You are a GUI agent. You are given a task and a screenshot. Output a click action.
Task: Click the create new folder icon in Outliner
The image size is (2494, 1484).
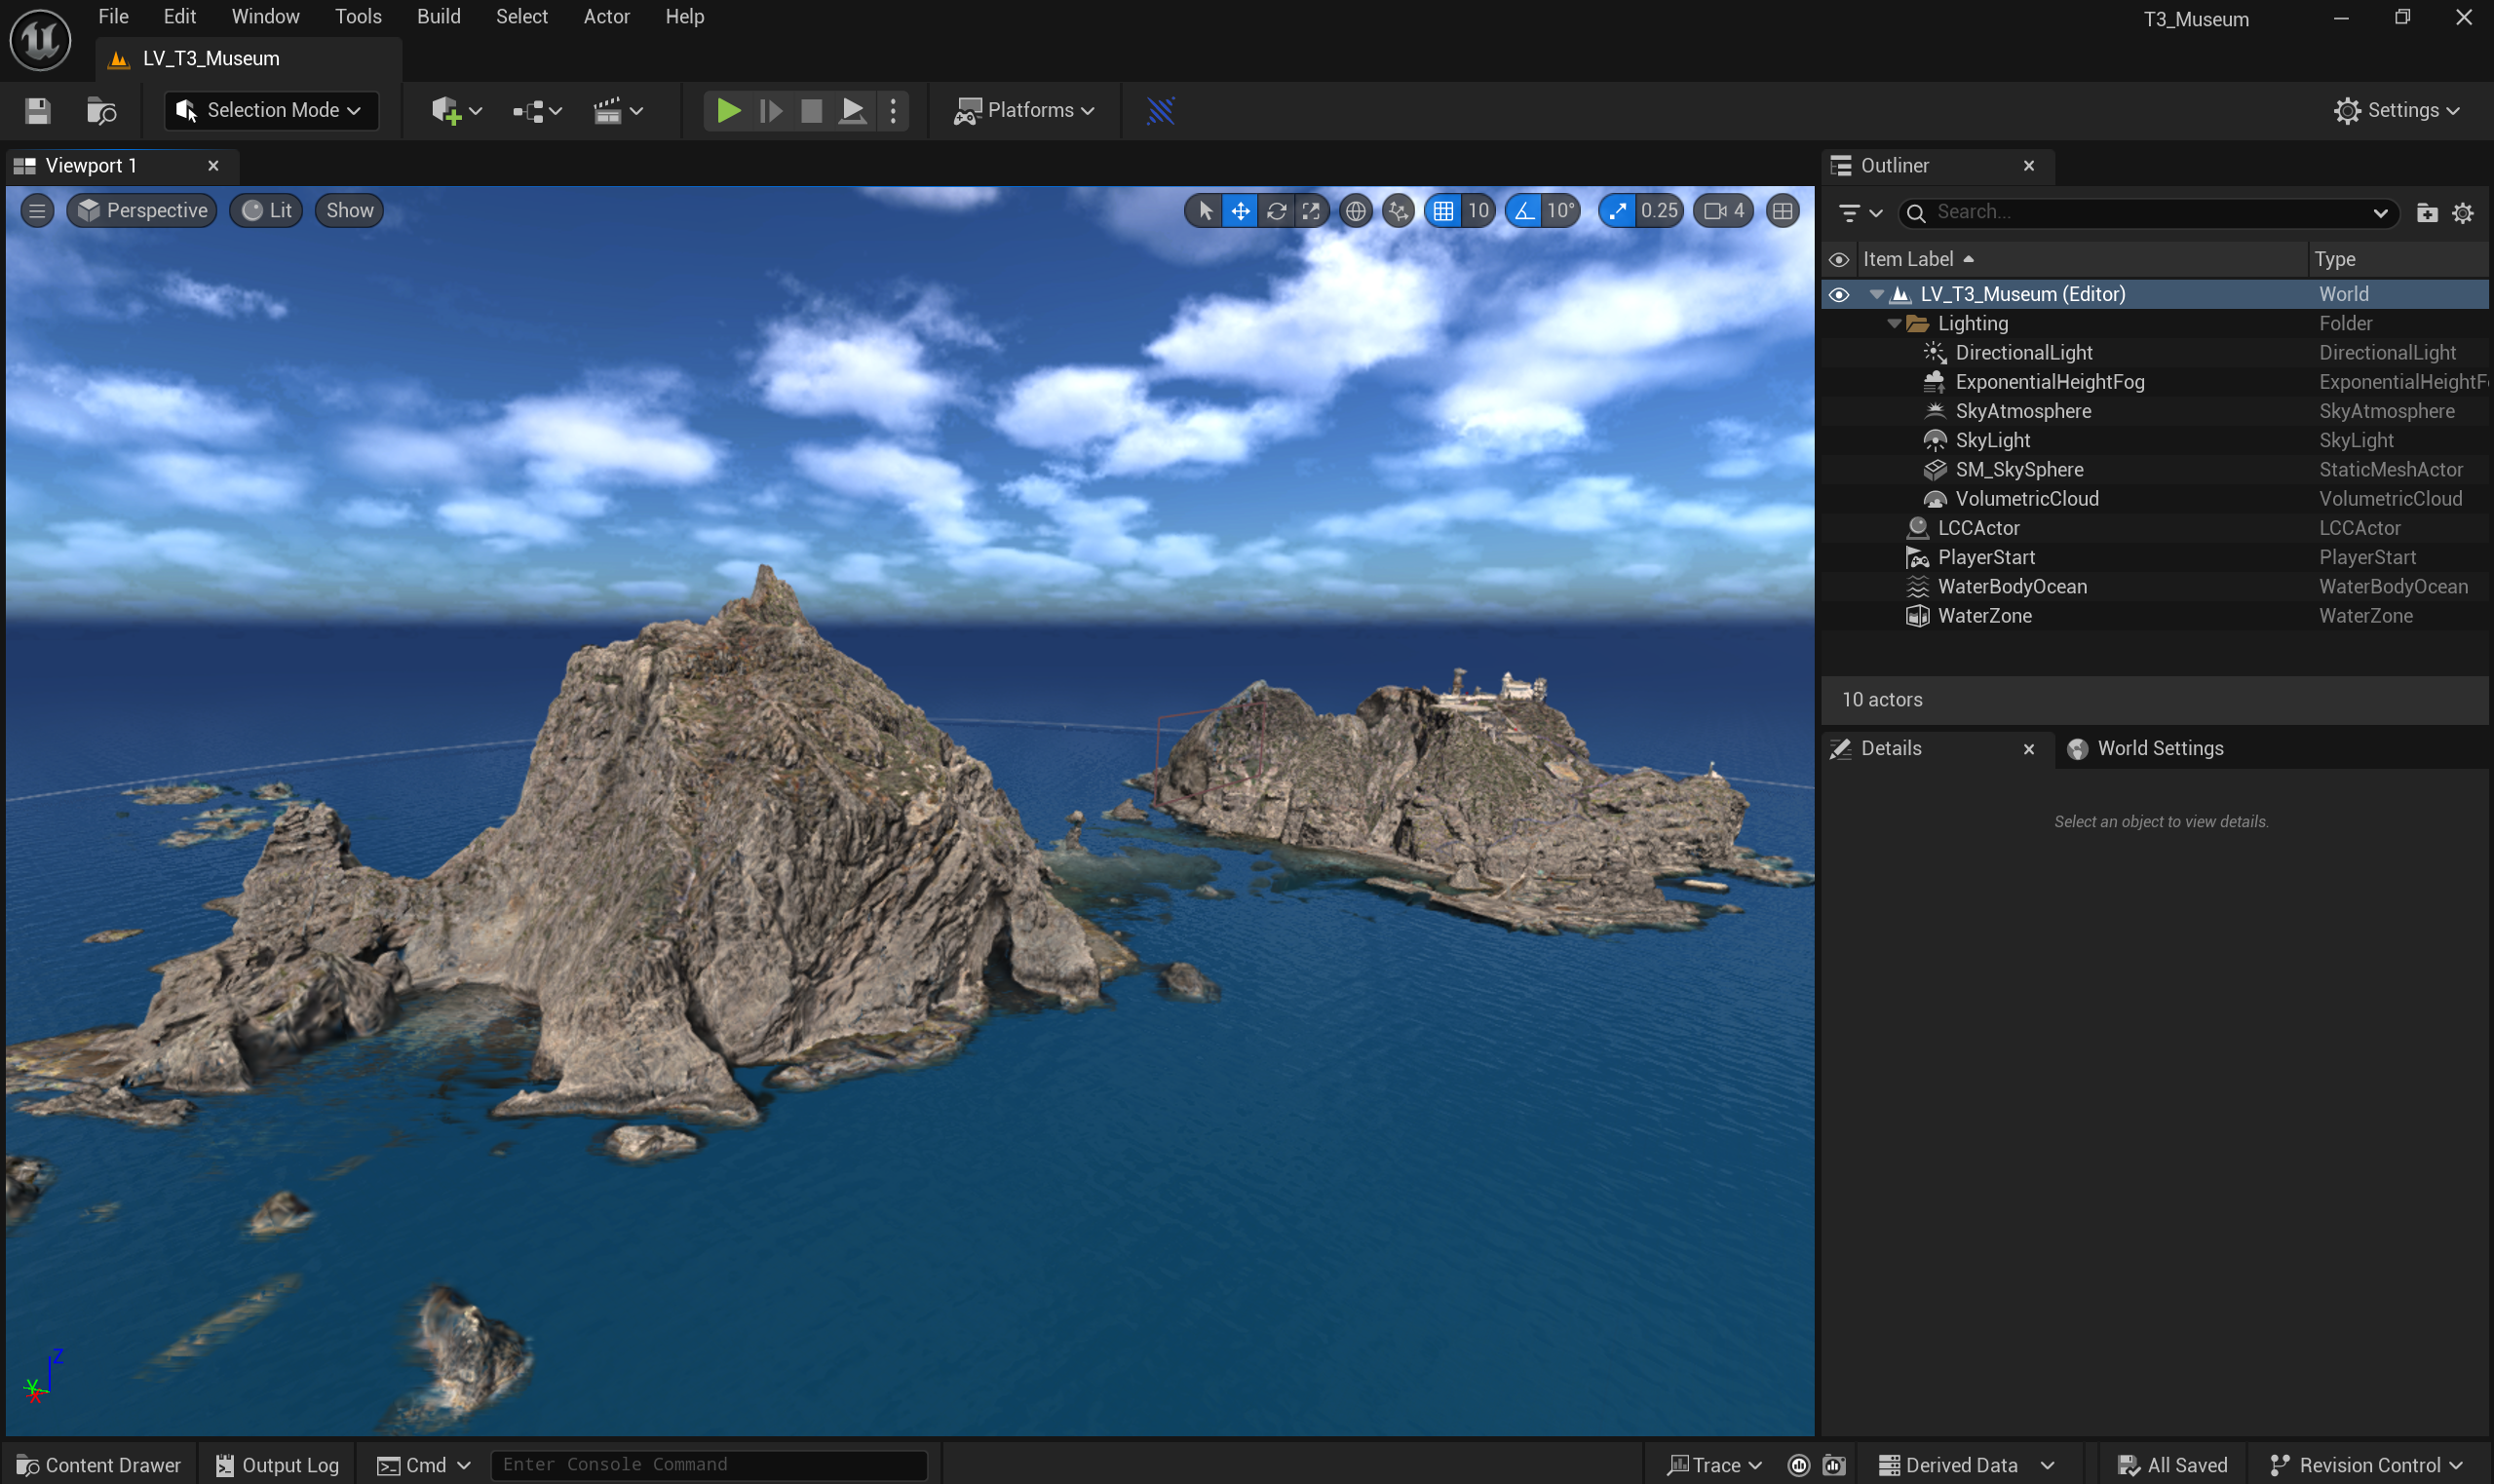pos(2427,213)
